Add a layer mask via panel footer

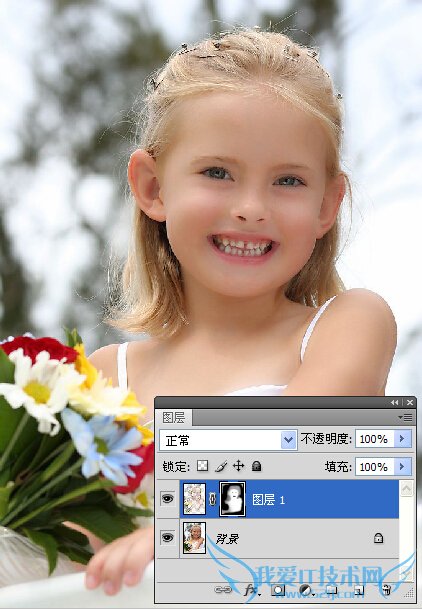pyautogui.click(x=278, y=590)
